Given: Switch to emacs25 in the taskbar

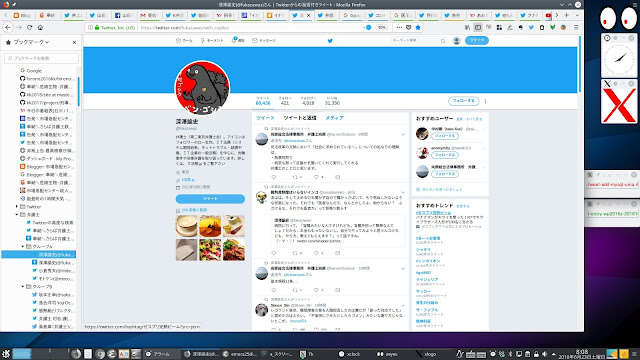Looking at the screenshot, I should tap(240, 354).
